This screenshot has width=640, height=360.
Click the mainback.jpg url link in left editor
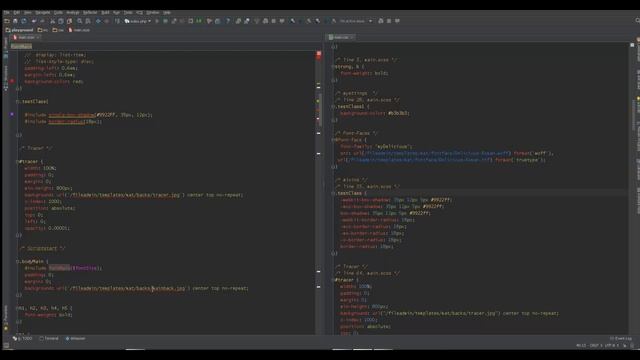tap(127, 288)
